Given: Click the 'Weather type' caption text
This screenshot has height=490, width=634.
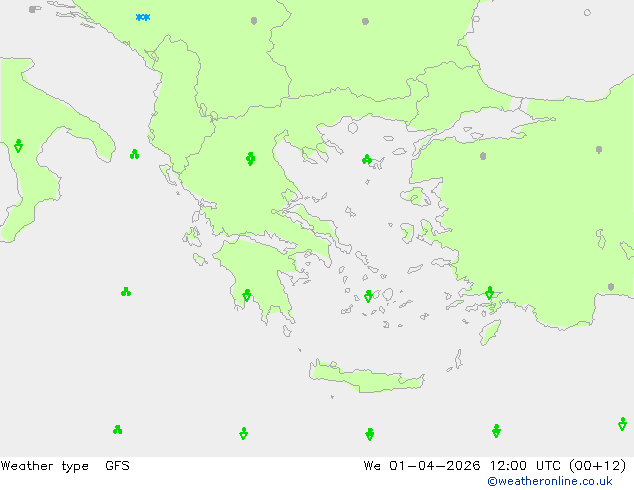Looking at the screenshot, I should pos(45,466).
